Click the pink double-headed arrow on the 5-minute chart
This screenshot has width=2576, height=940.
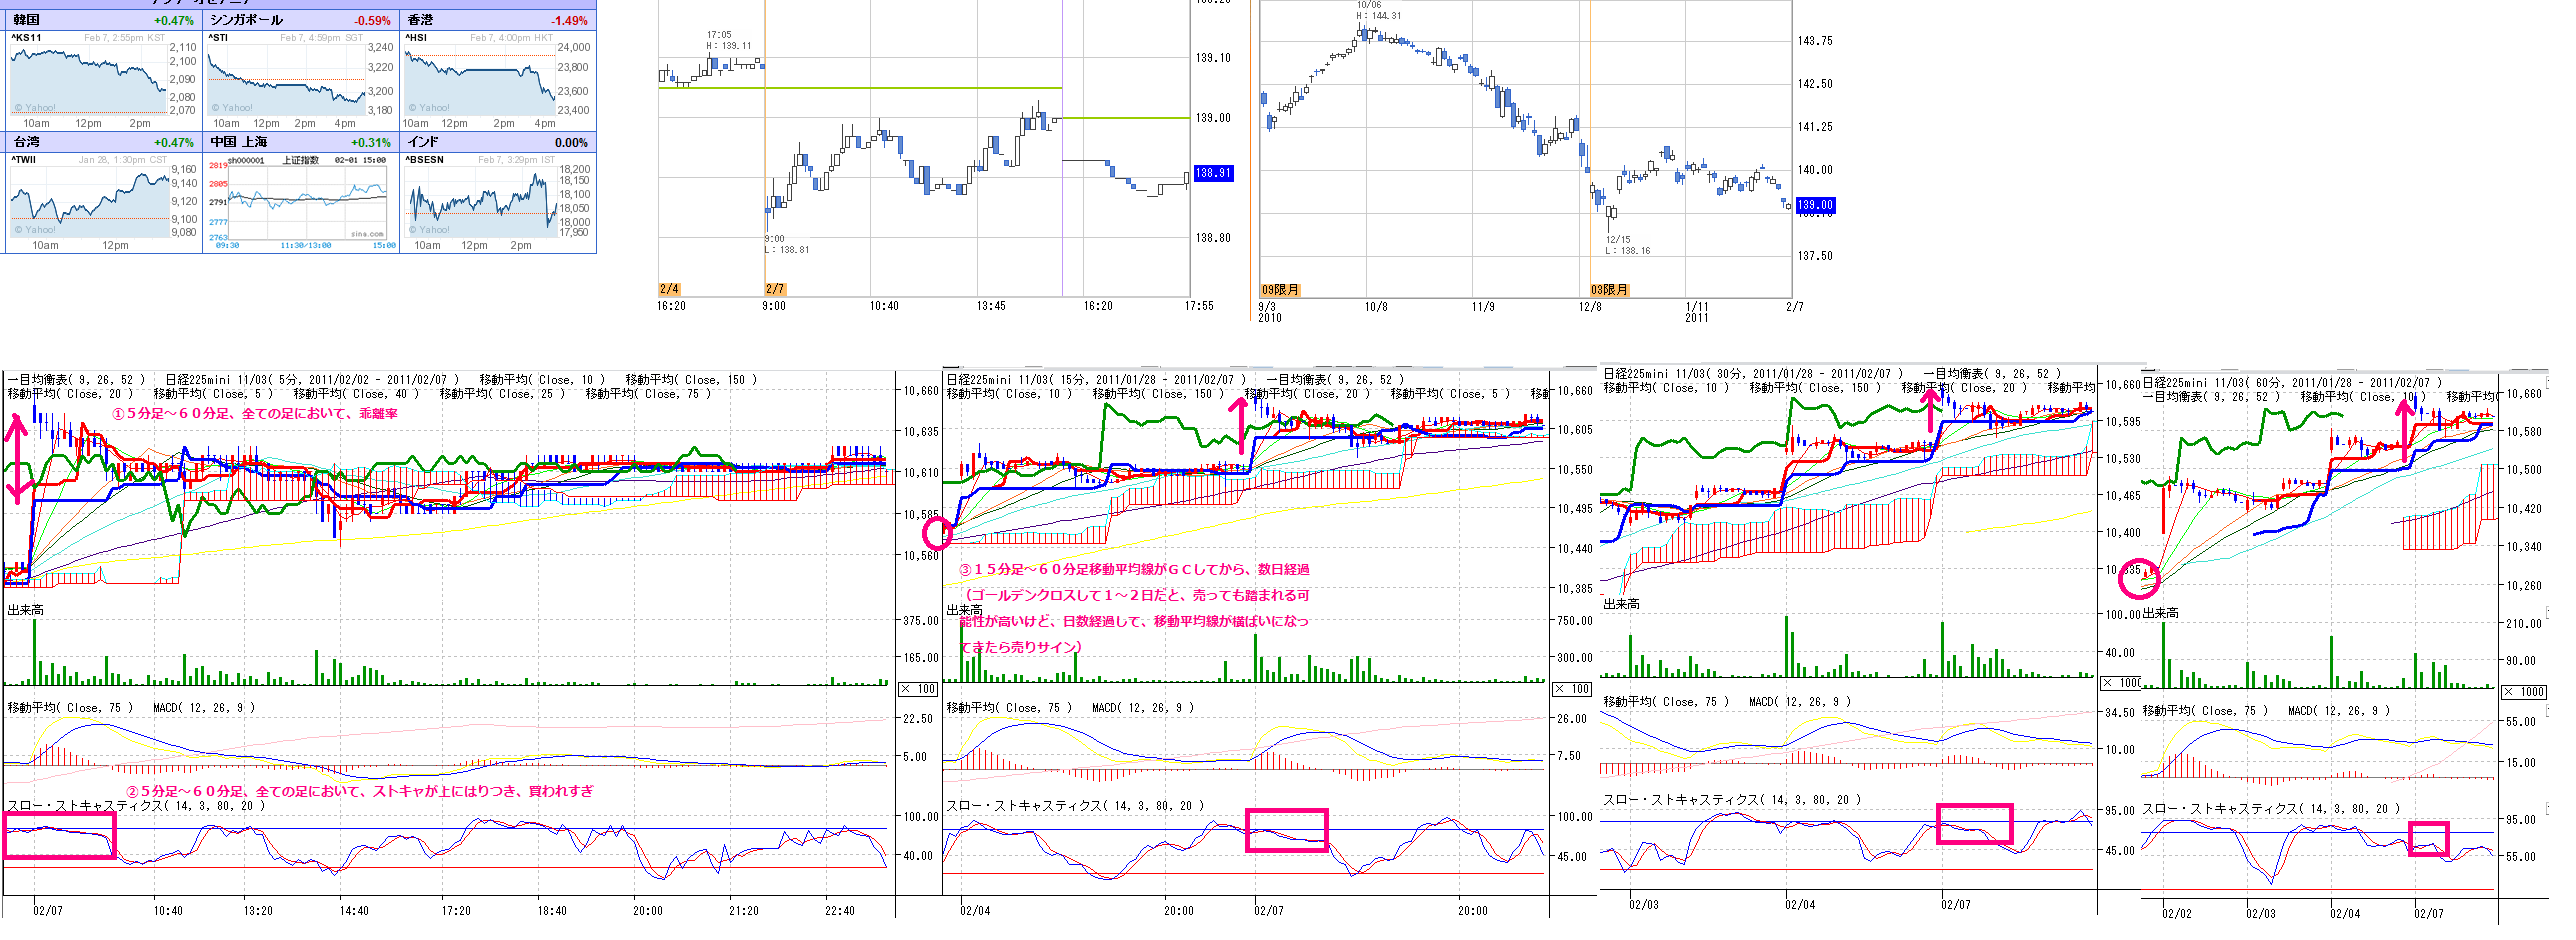pyautogui.click(x=17, y=460)
